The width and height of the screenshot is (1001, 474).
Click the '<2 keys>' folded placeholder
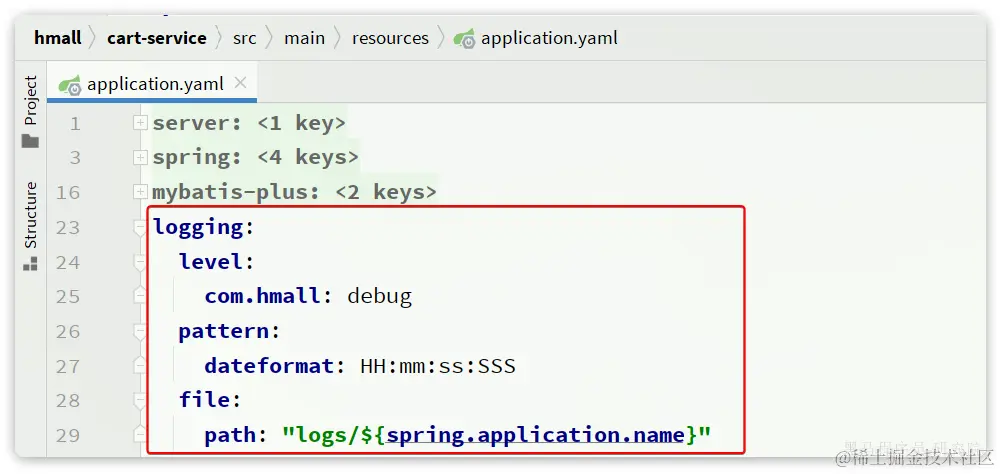pos(386,192)
